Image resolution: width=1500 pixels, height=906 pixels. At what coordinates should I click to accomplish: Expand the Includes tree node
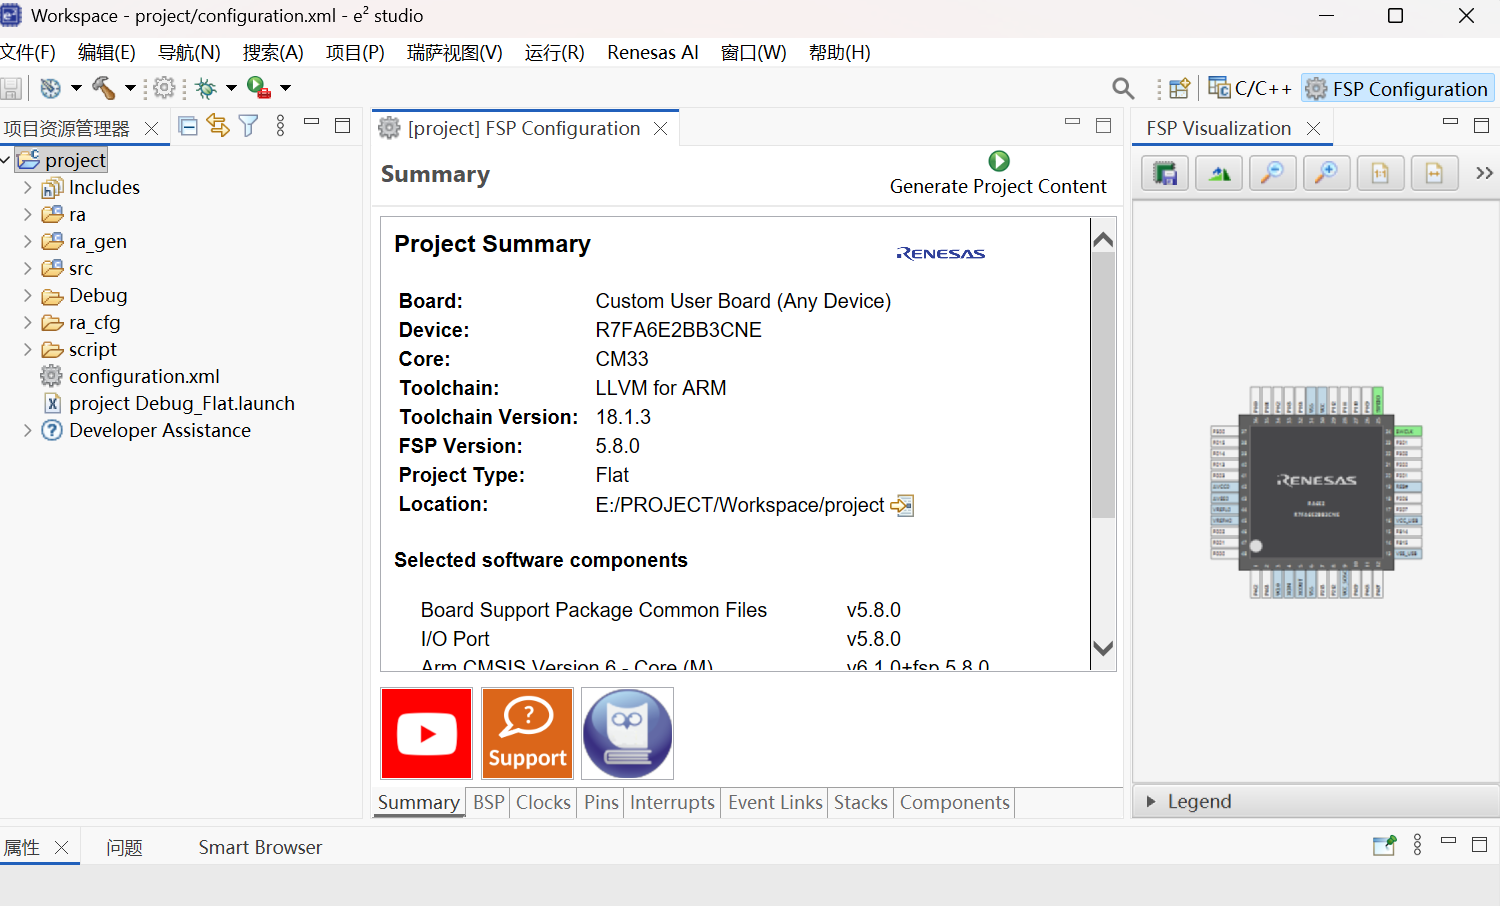[x=28, y=187]
